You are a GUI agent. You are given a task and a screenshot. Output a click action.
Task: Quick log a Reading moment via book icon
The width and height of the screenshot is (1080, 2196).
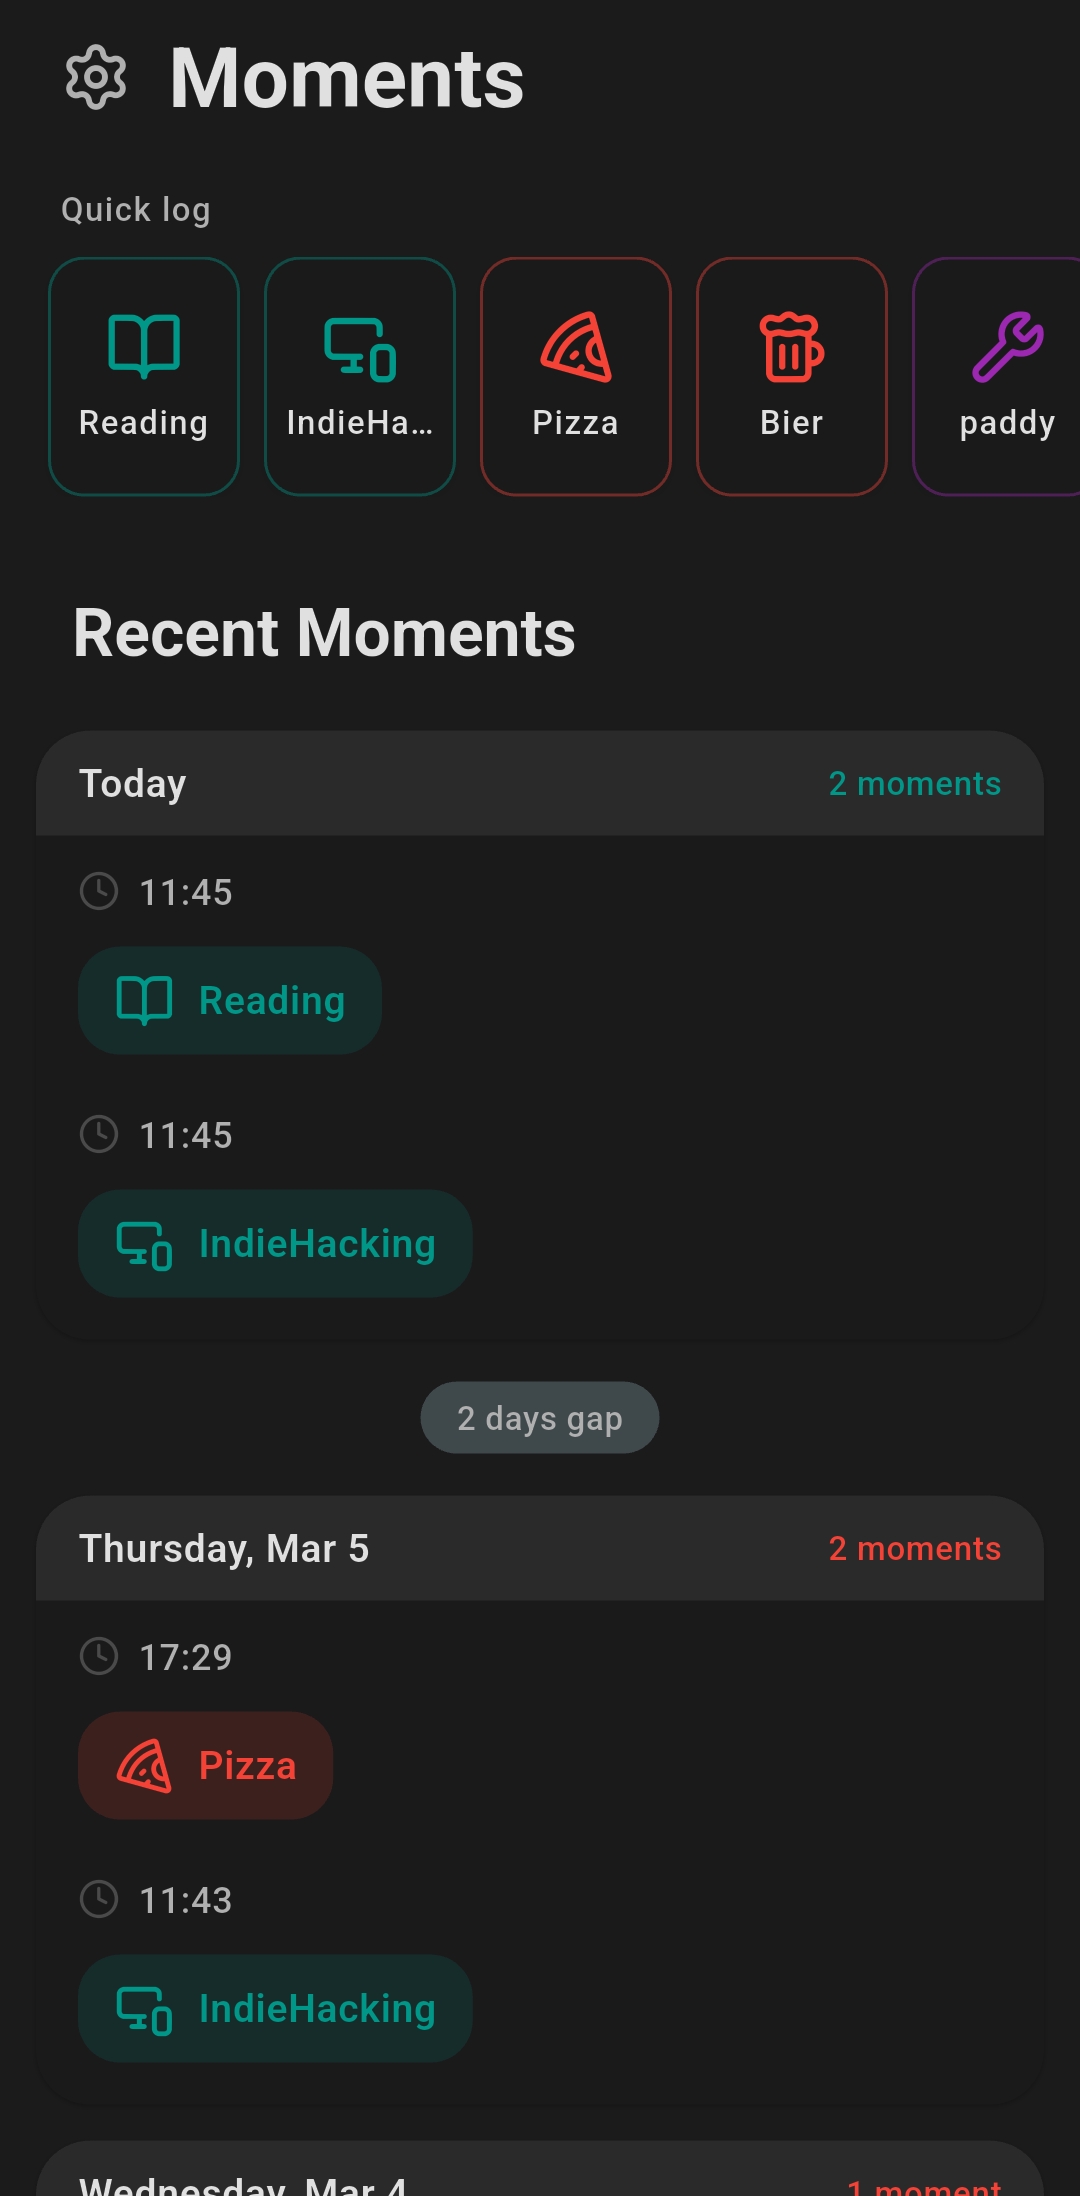[144, 346]
